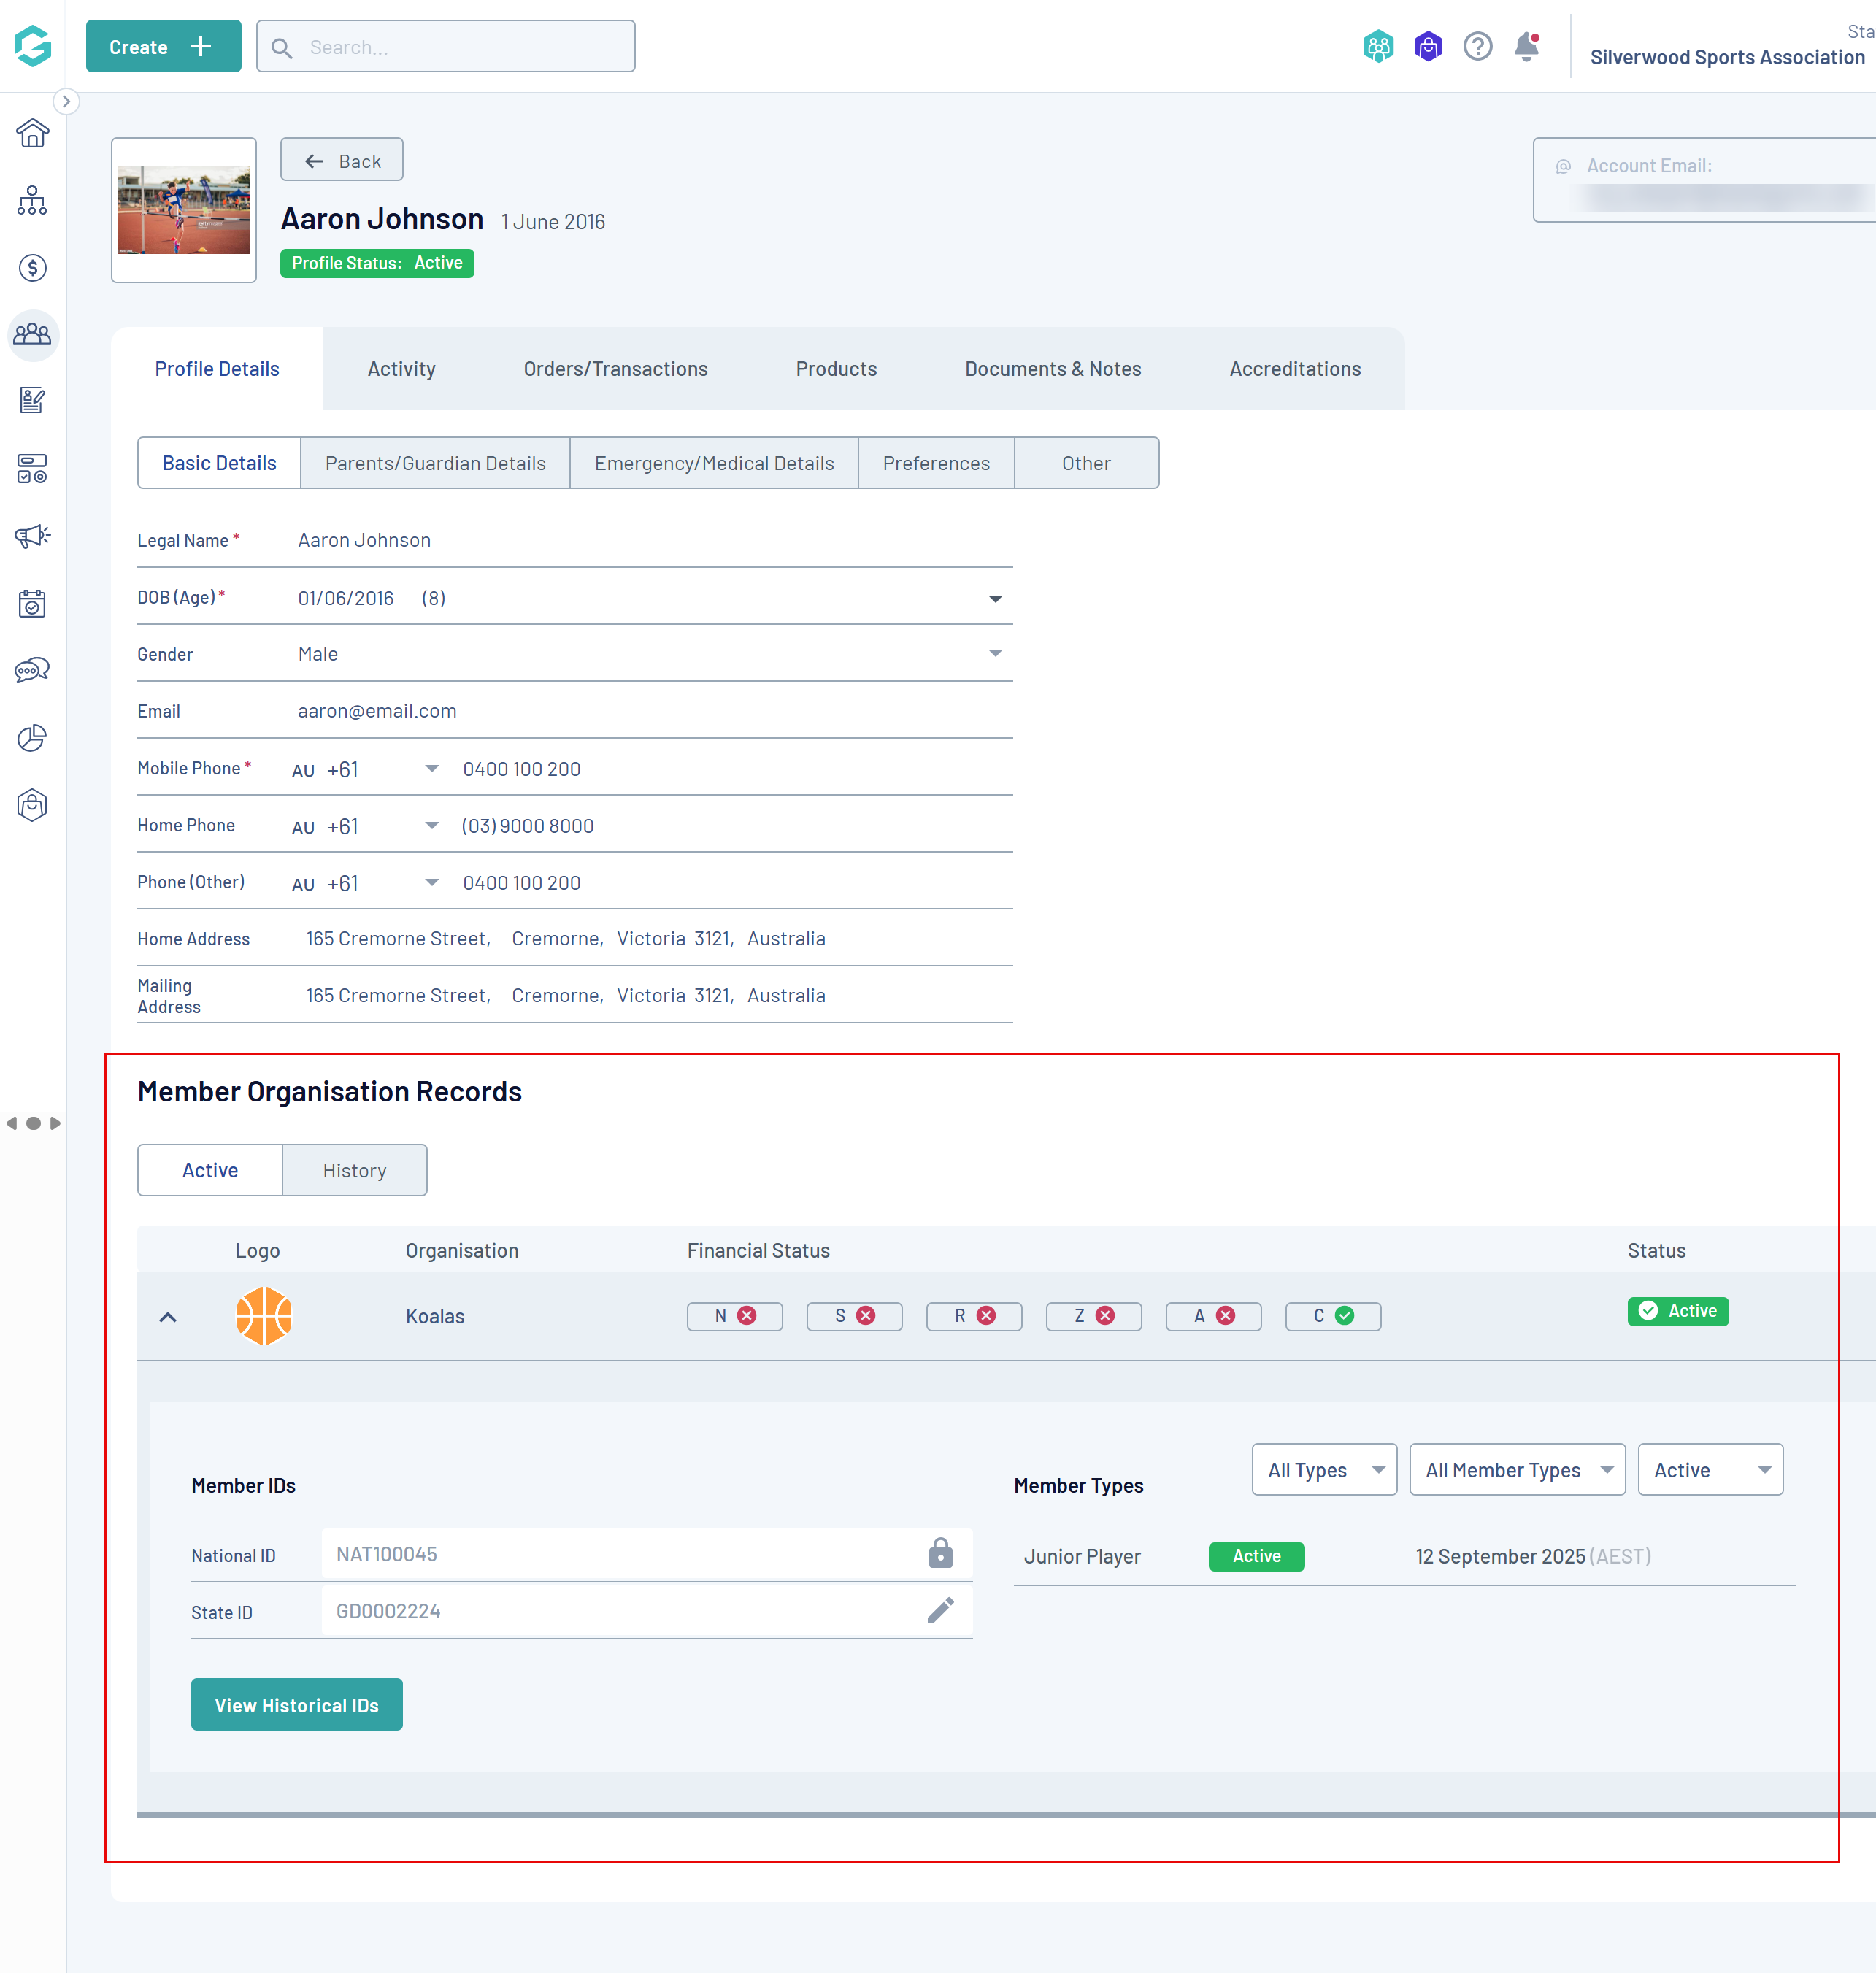Click the Back button
This screenshot has height=1973, width=1876.
click(342, 160)
